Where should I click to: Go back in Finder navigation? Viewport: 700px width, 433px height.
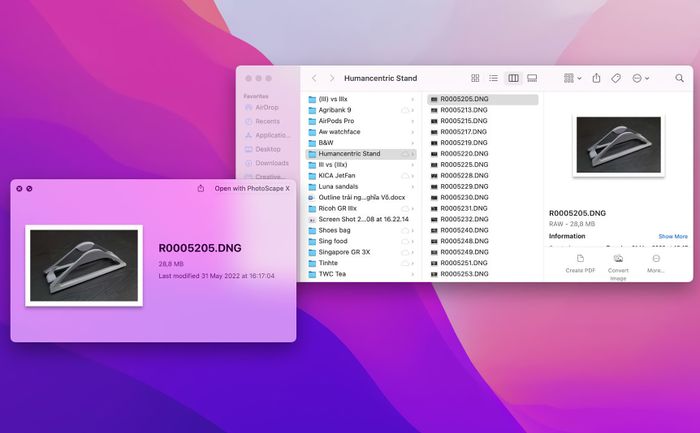click(314, 78)
